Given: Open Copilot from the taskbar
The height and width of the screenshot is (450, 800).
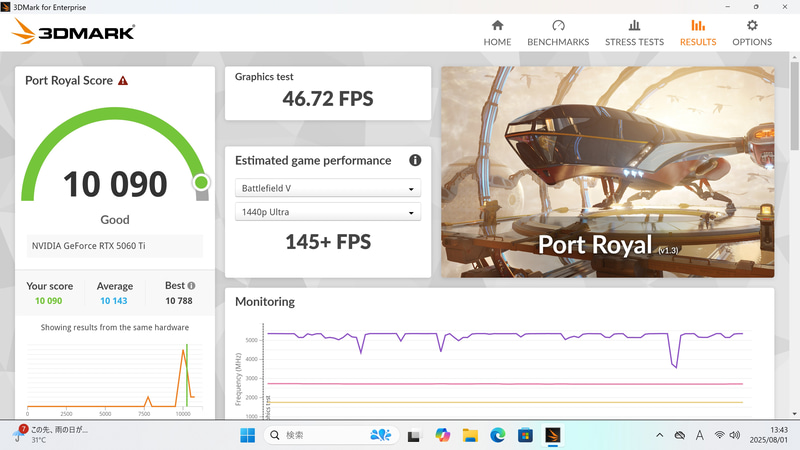Looking at the screenshot, I should (442, 435).
